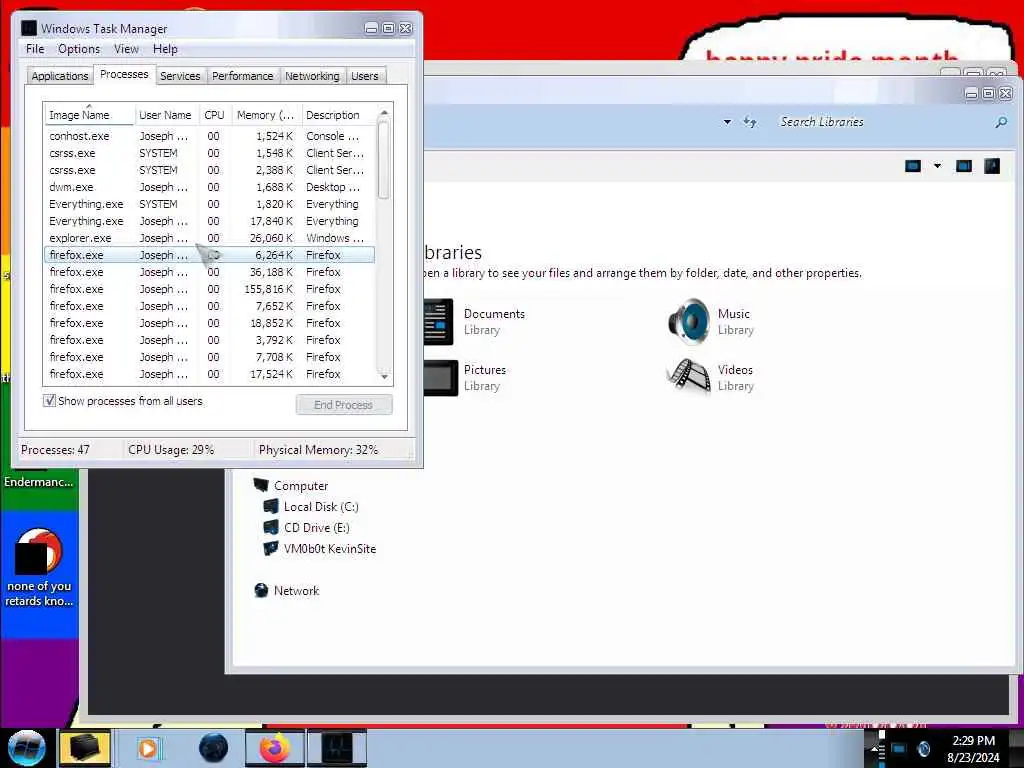Click the refresh arrows in Explorer address bar
Screen dimensions: 1024x768
pyautogui.click(x=750, y=121)
